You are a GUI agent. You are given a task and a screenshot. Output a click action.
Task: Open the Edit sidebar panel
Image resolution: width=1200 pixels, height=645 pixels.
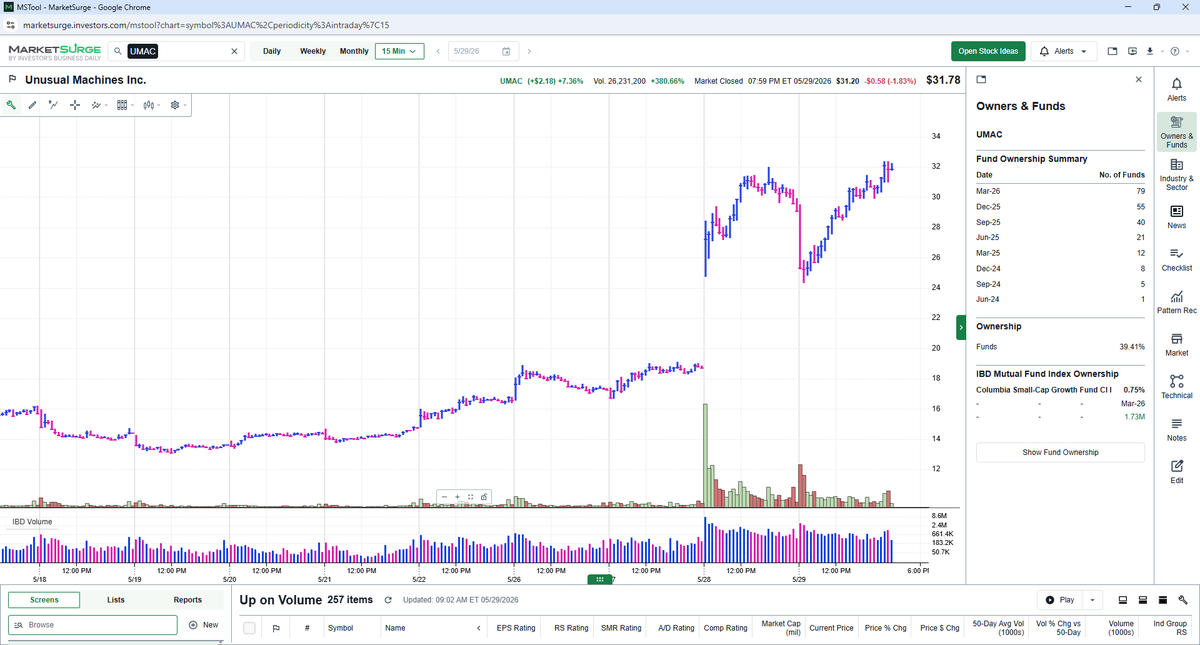[1176, 472]
